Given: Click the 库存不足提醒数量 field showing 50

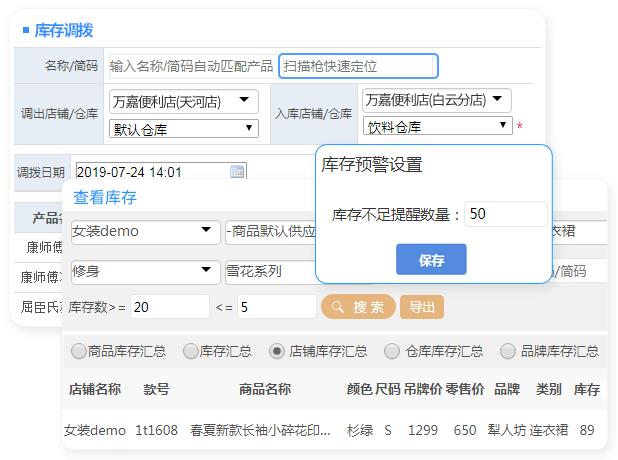Looking at the screenshot, I should point(506,214).
